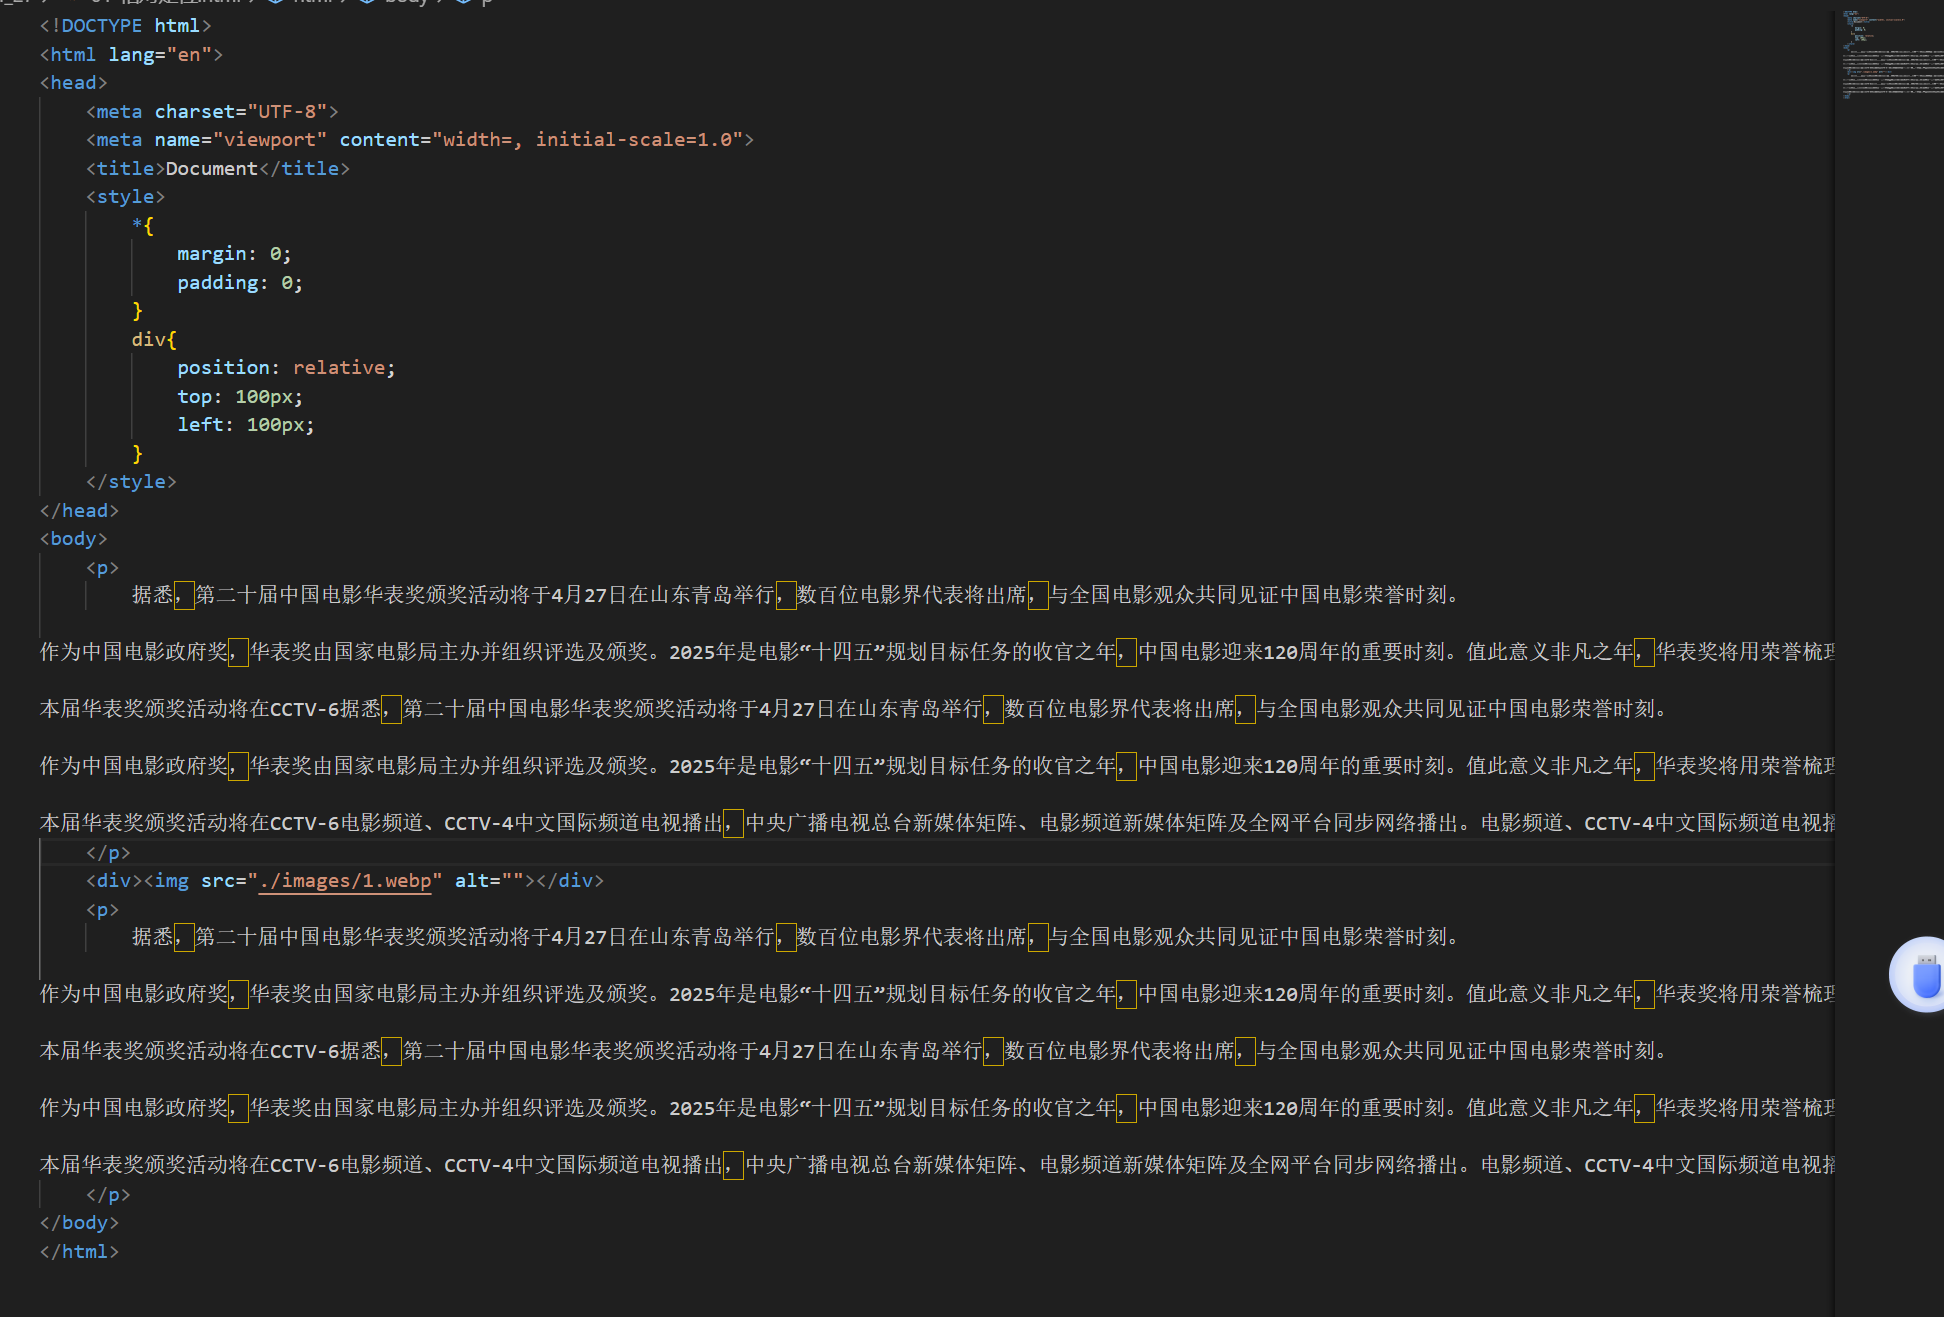Click the opening style tag
This screenshot has height=1317, width=1944.
pyautogui.click(x=125, y=197)
